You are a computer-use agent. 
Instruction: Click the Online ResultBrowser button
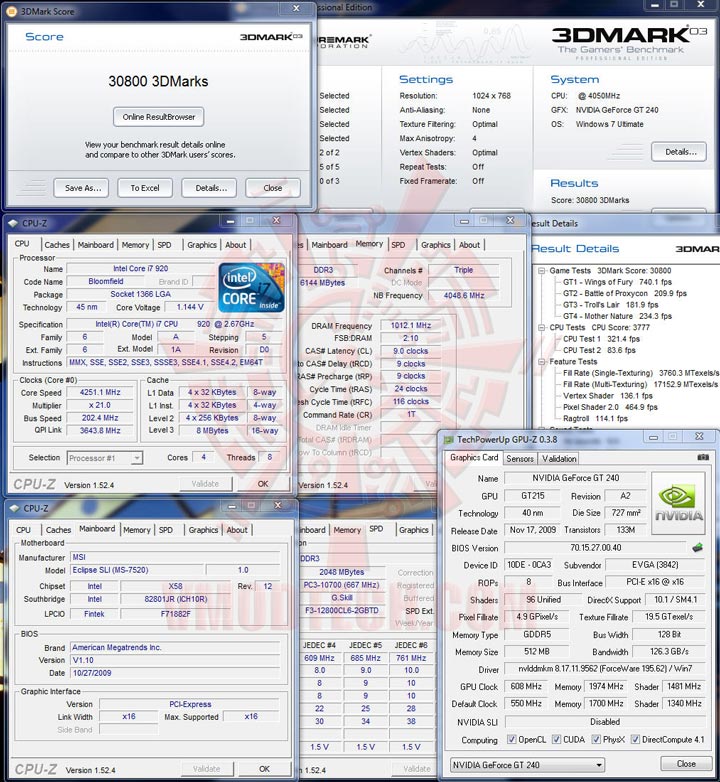pyautogui.click(x=159, y=117)
